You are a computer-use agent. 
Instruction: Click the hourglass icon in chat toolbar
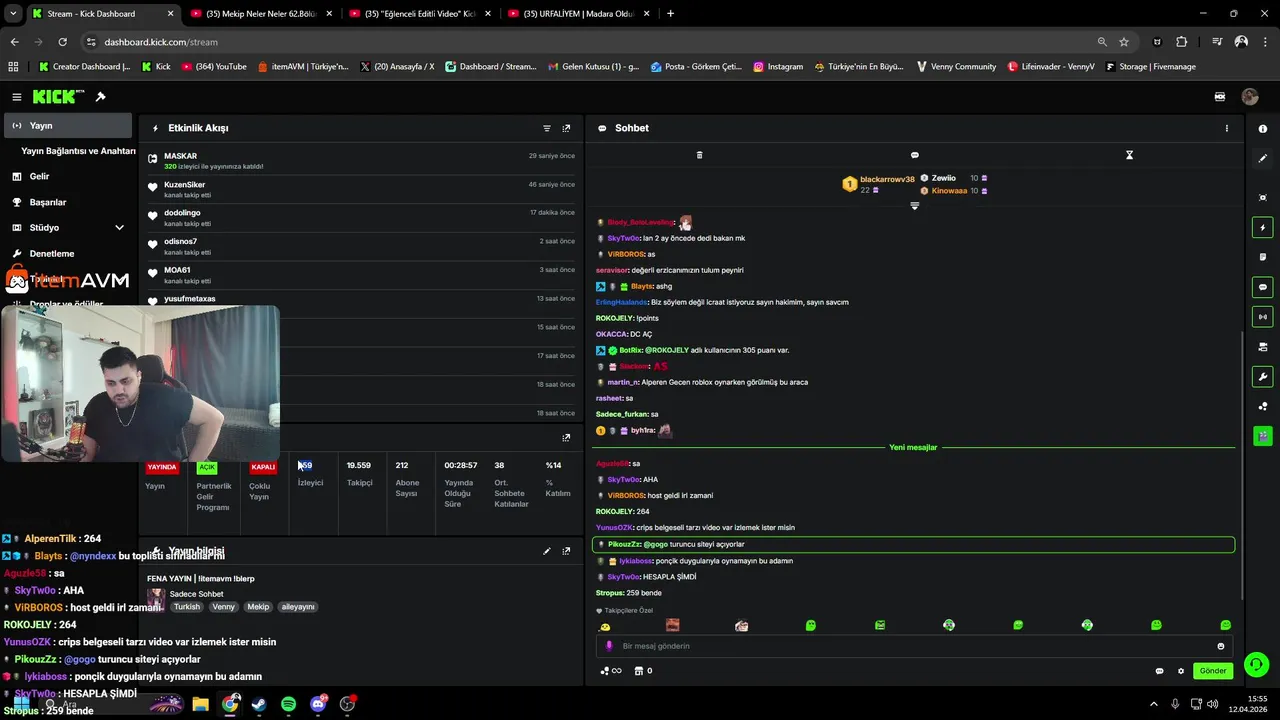coord(1129,155)
